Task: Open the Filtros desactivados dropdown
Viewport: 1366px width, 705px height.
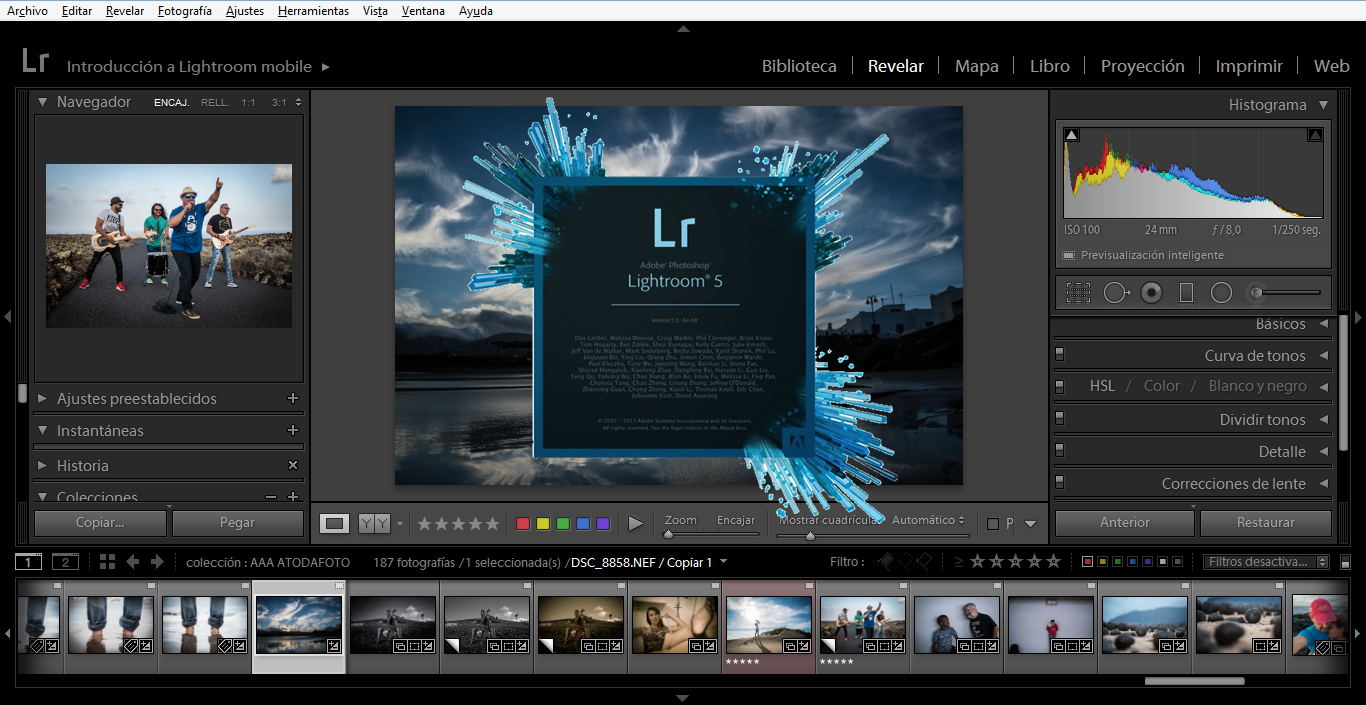Action: (1267, 562)
